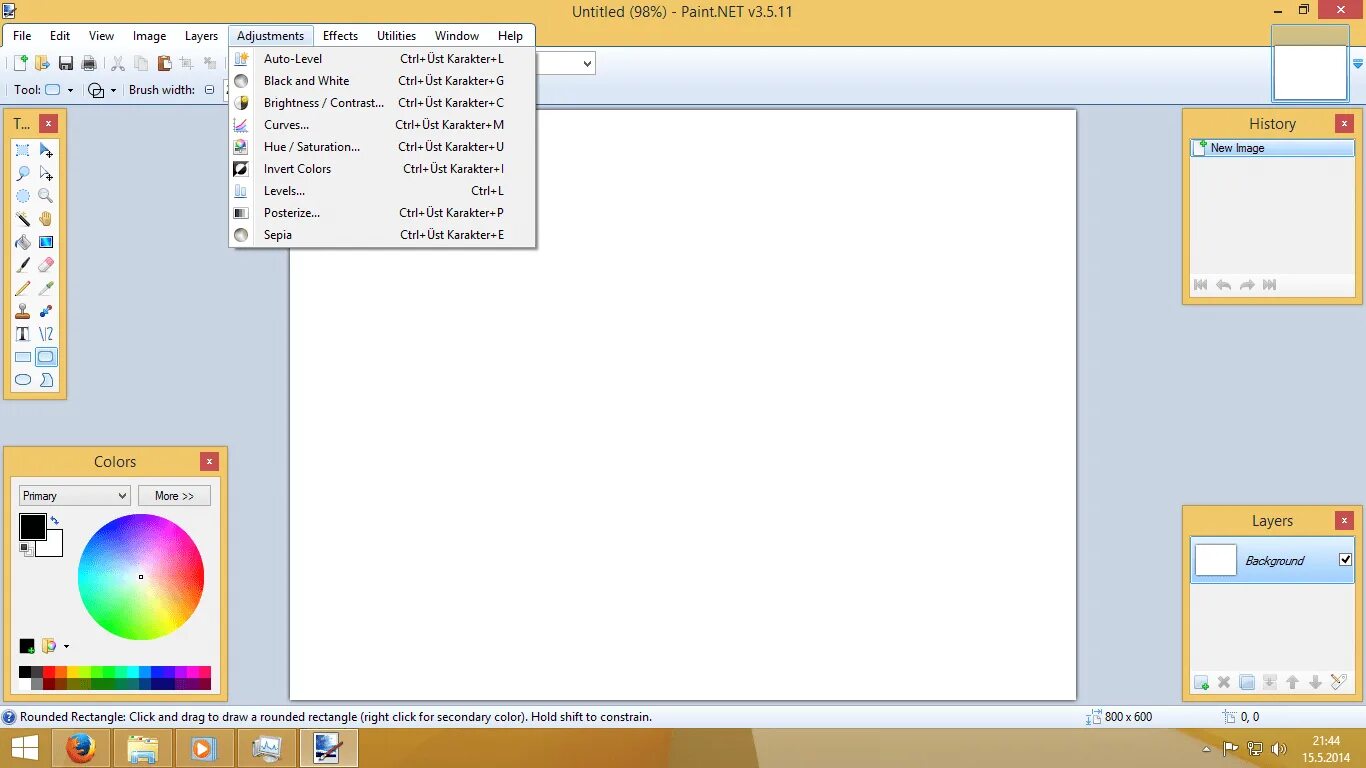This screenshot has height=768, width=1366.
Task: Click swap primary and secondary colors arrow
Action: (x=54, y=521)
